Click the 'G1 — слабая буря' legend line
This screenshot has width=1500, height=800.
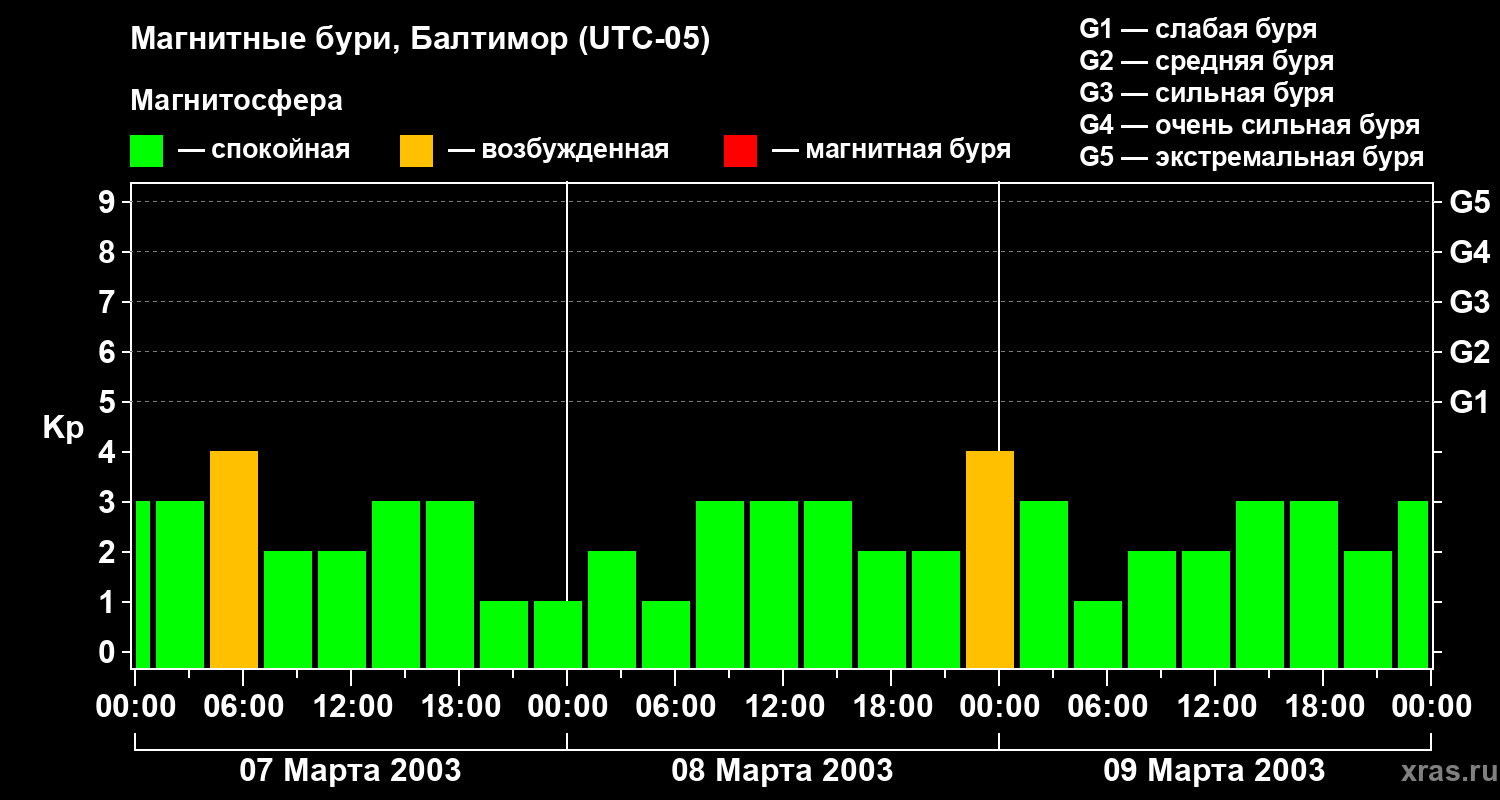1198,29
